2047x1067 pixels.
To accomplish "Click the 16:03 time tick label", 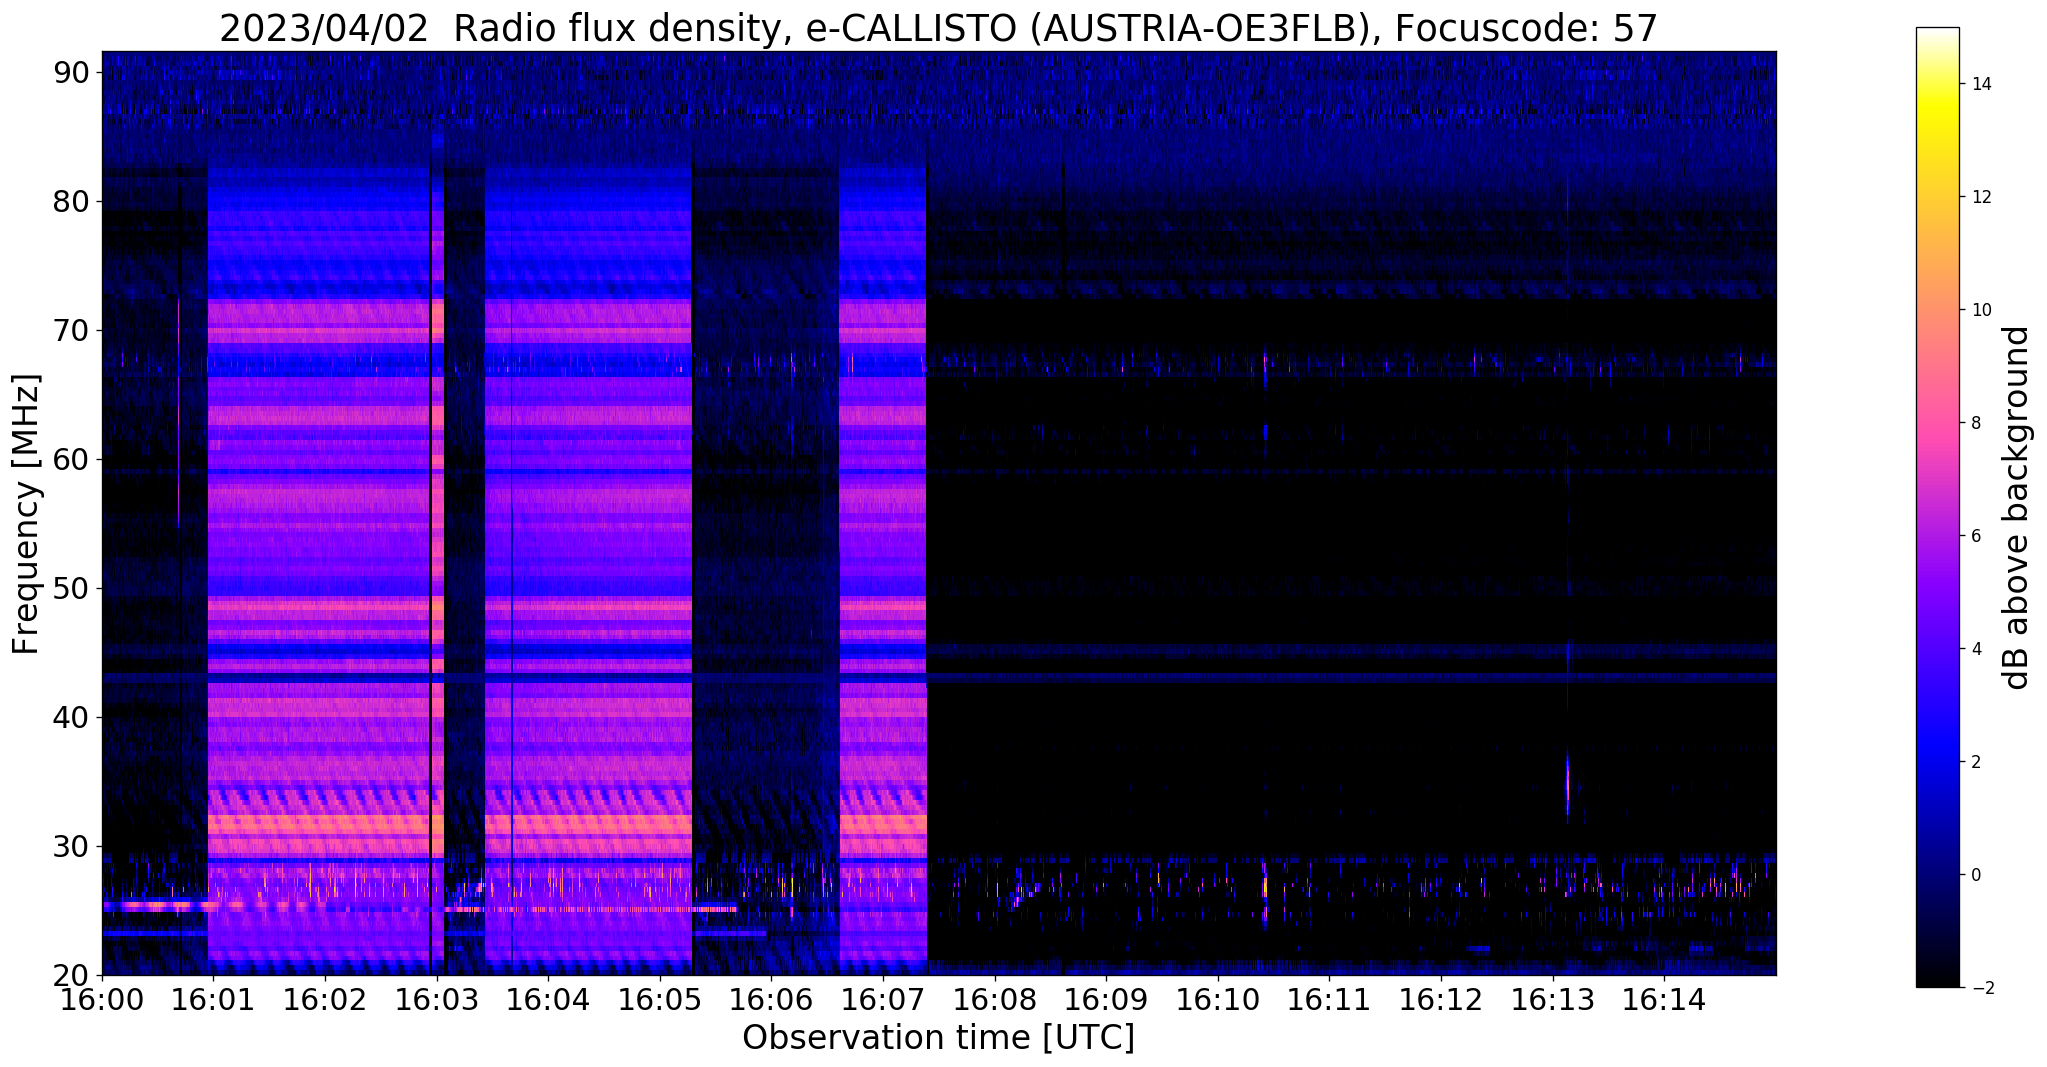I will [x=437, y=1000].
